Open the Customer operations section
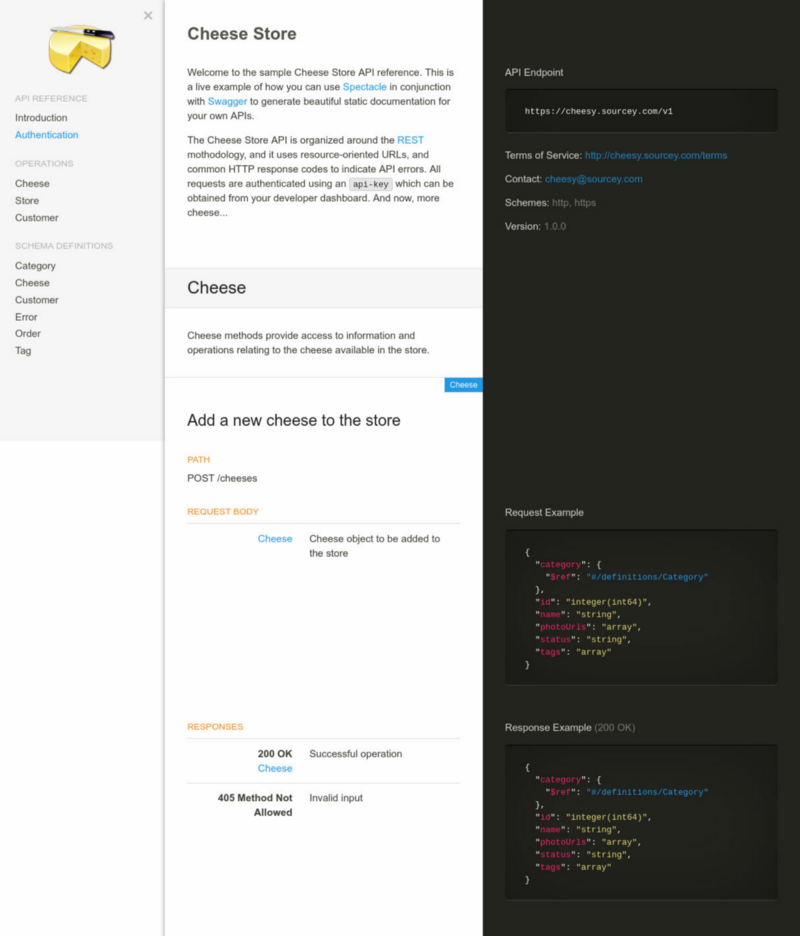The height and width of the screenshot is (936, 800). (36, 217)
